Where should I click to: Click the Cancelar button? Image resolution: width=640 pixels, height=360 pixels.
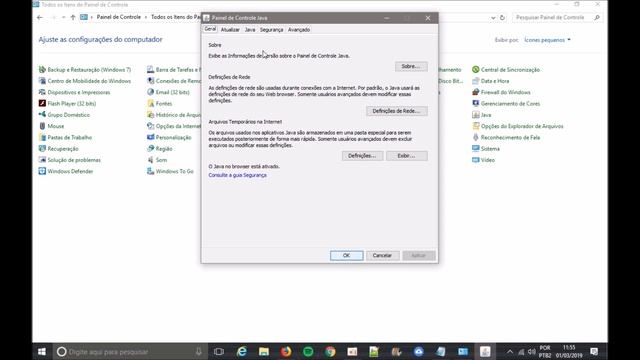(382, 256)
